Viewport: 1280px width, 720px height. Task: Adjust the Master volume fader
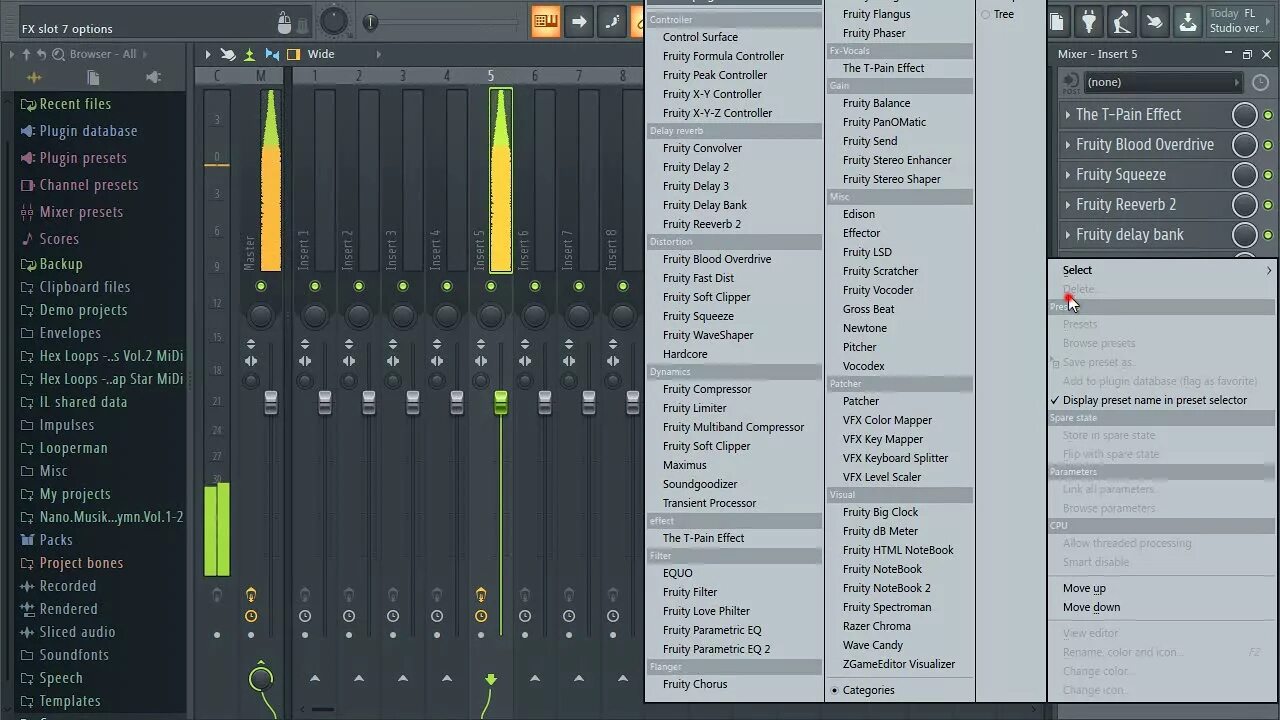coord(271,403)
